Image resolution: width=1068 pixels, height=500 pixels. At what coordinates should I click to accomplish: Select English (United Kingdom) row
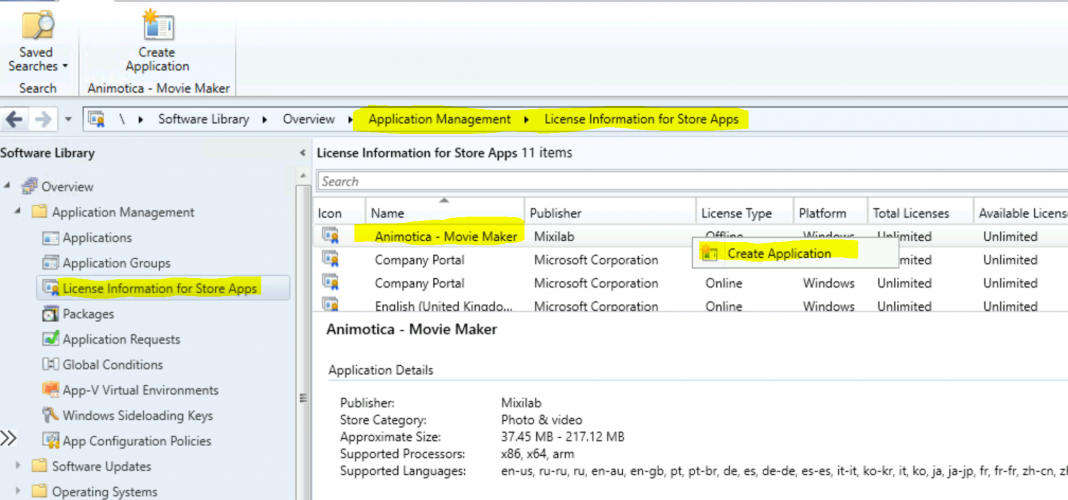(691, 305)
